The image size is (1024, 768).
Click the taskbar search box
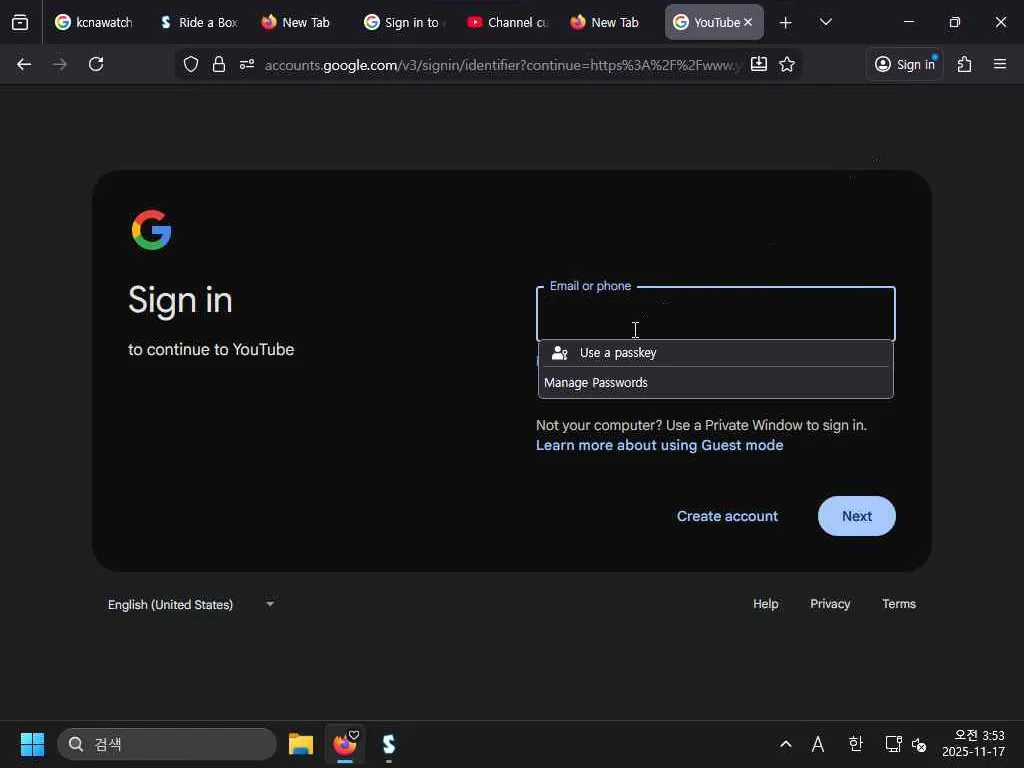[167, 744]
